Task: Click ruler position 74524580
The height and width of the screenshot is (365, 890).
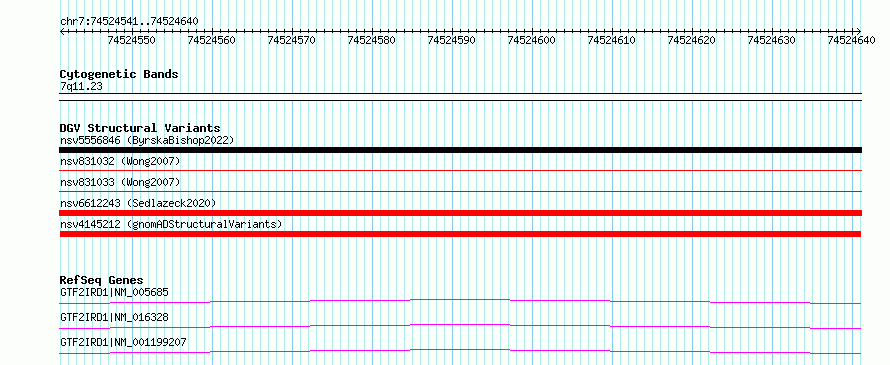Action: coord(372,40)
